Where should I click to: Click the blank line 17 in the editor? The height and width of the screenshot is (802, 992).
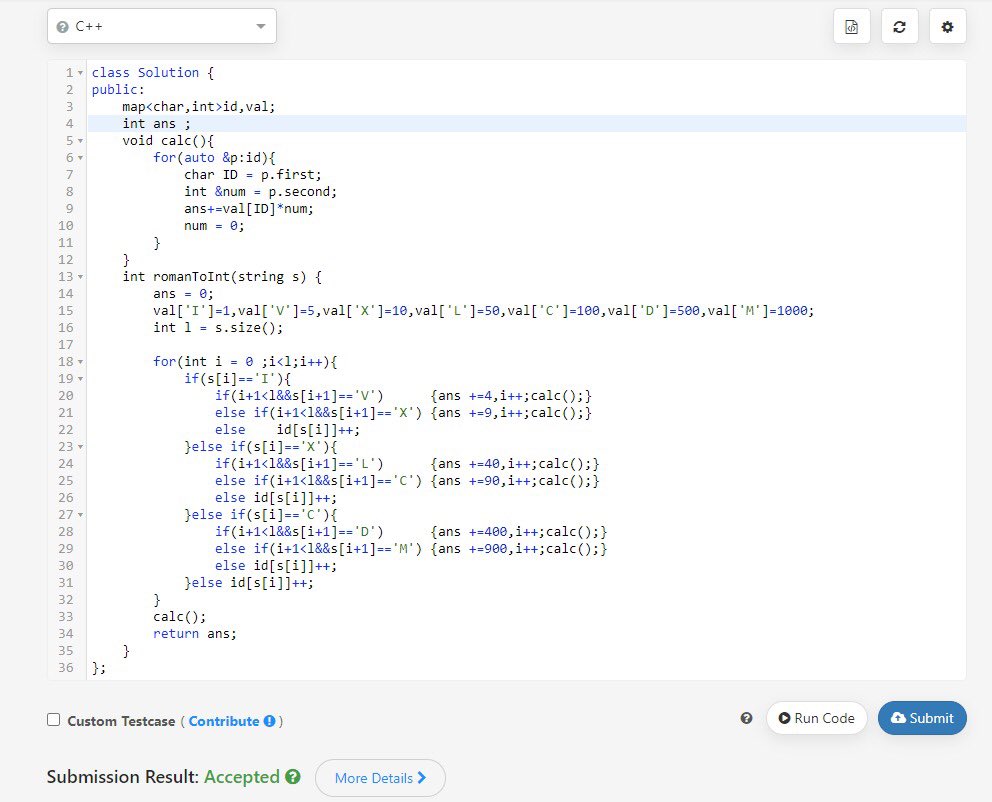pyautogui.click(x=527, y=345)
